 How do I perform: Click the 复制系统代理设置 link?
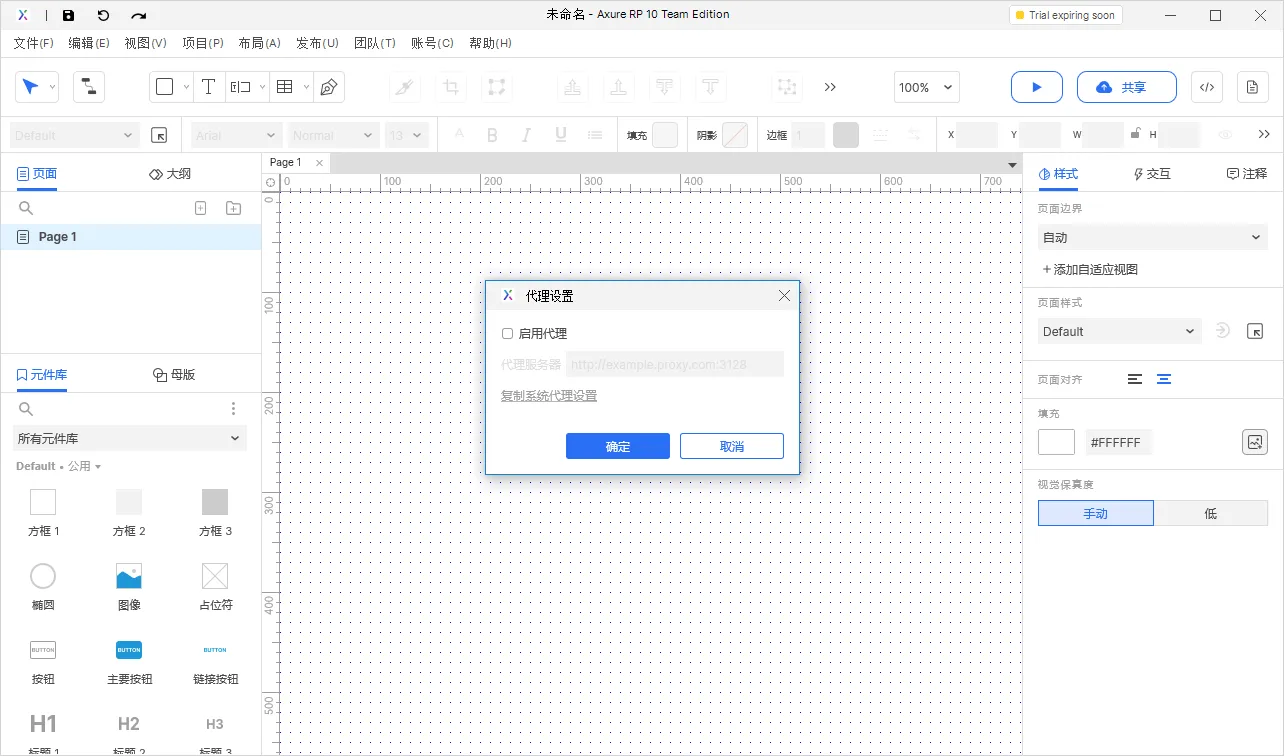click(548, 396)
